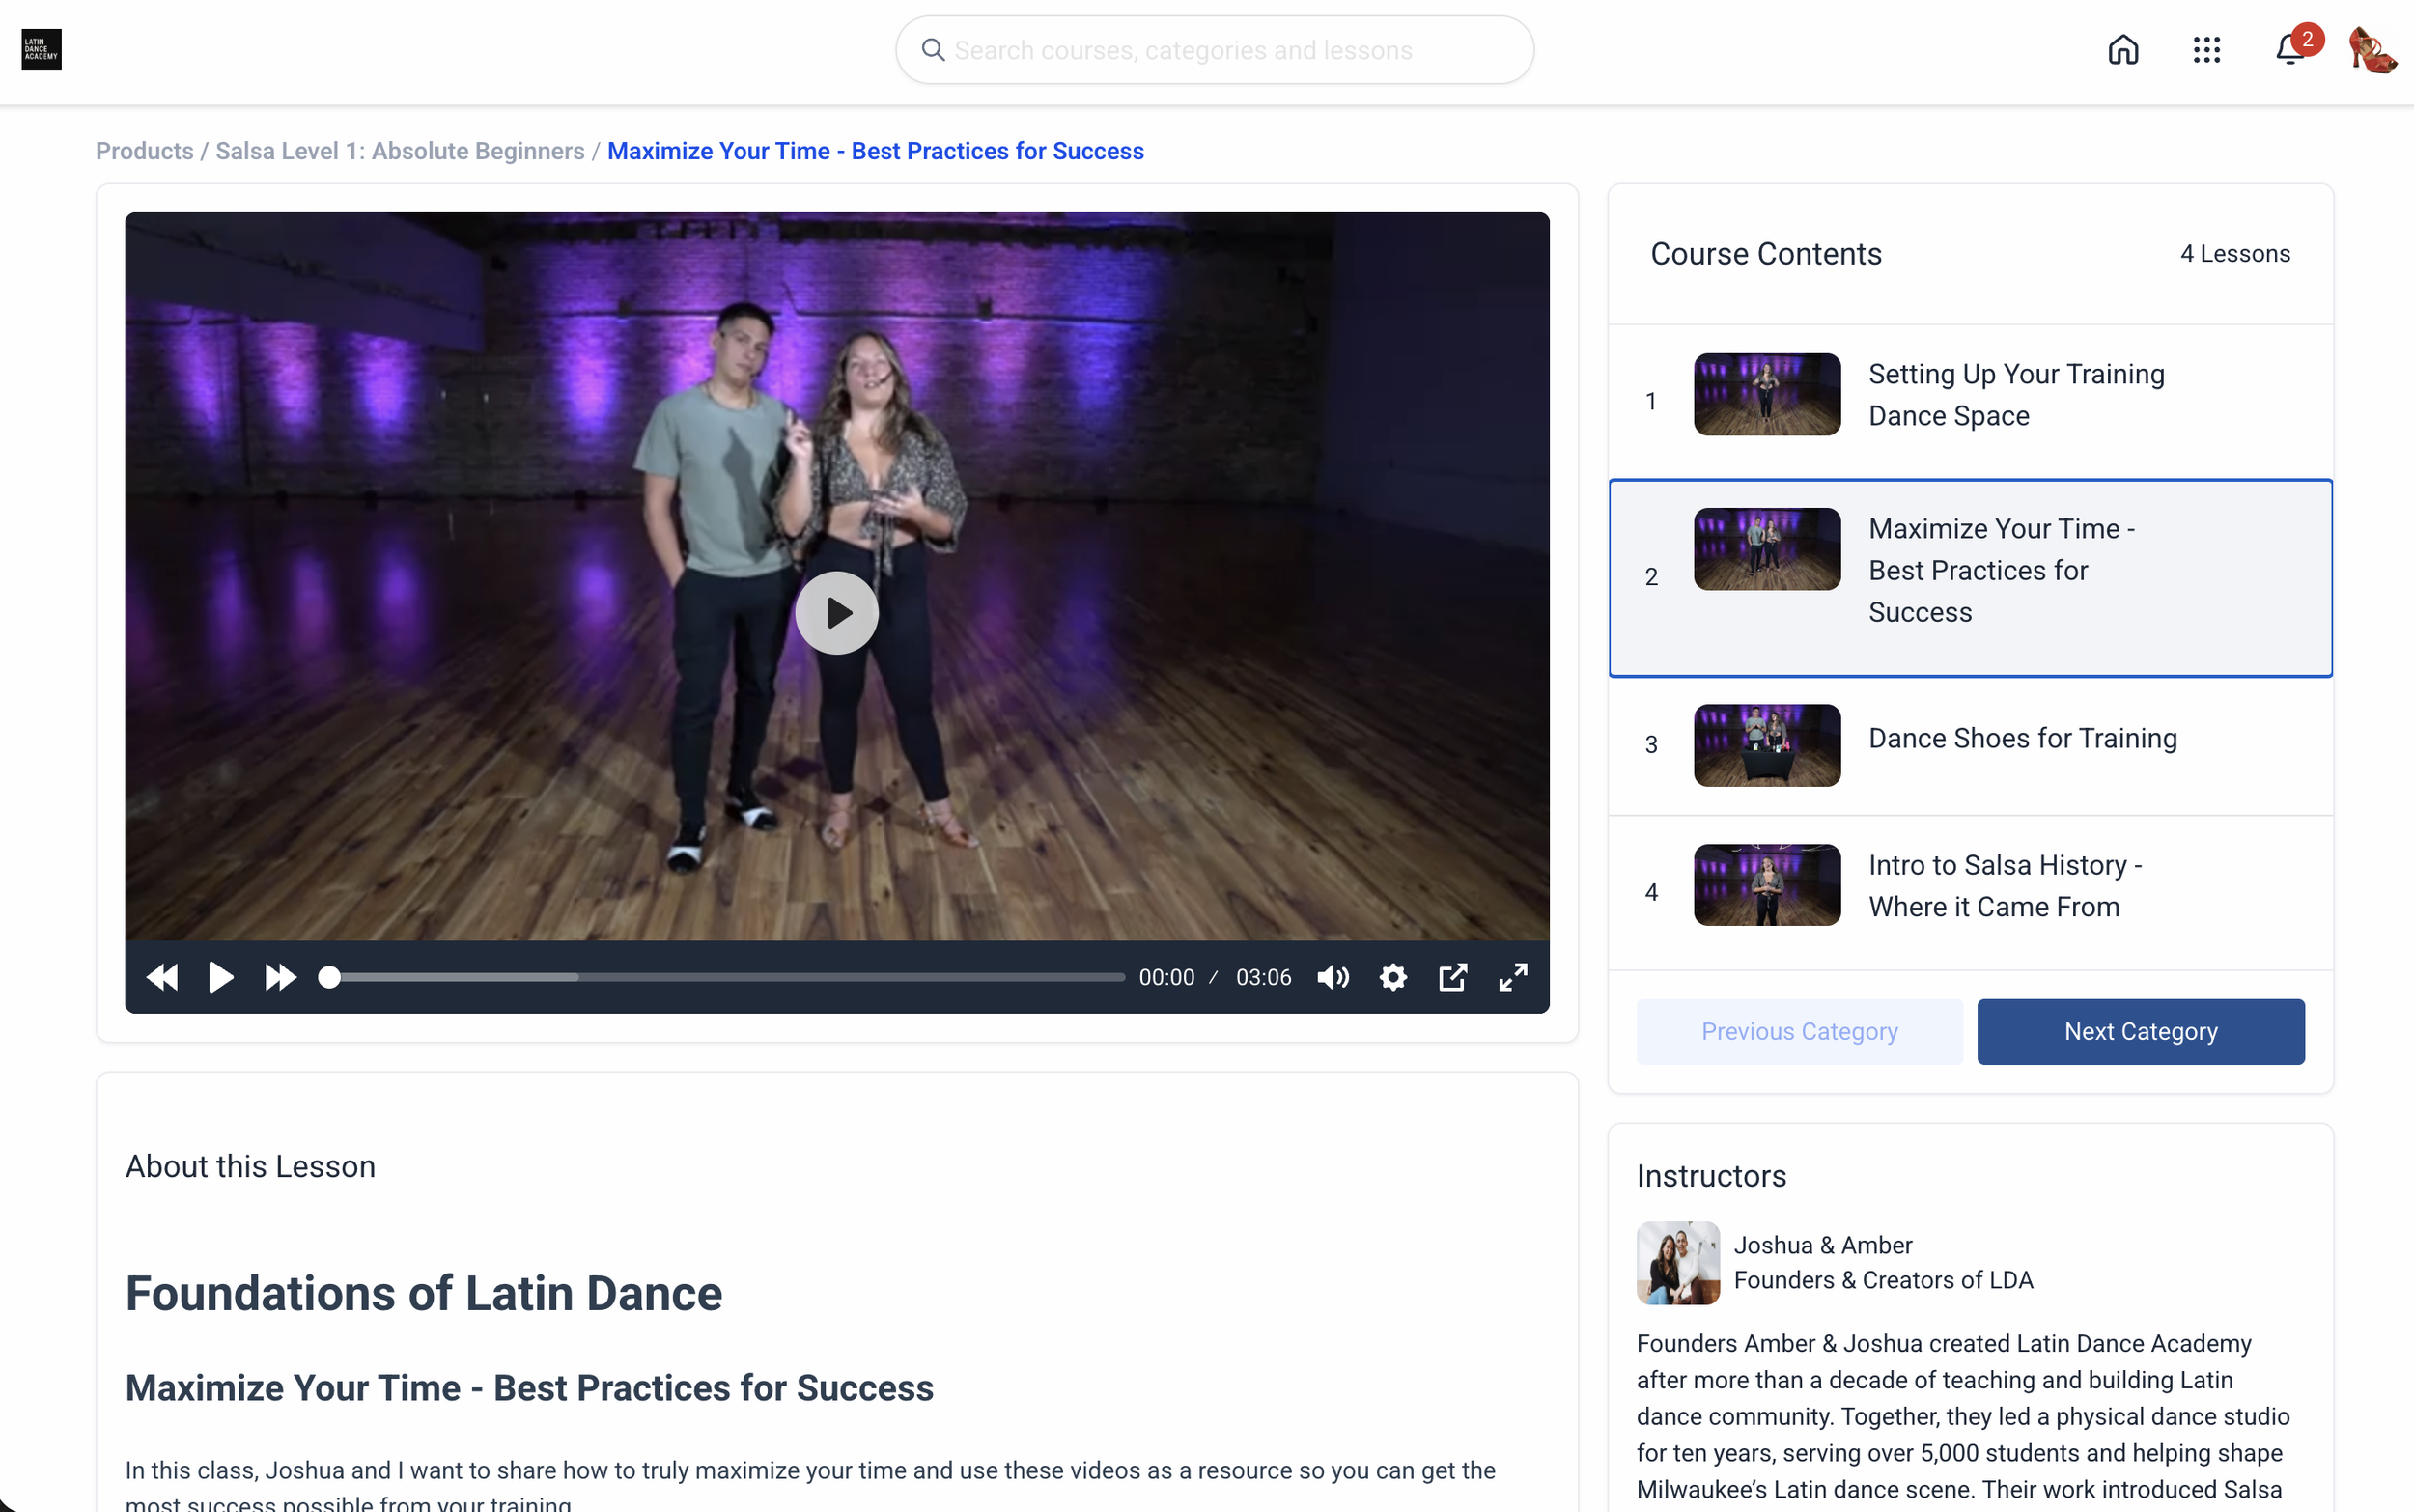Click the home icon in header
2414x1512 pixels.
coord(2122,49)
